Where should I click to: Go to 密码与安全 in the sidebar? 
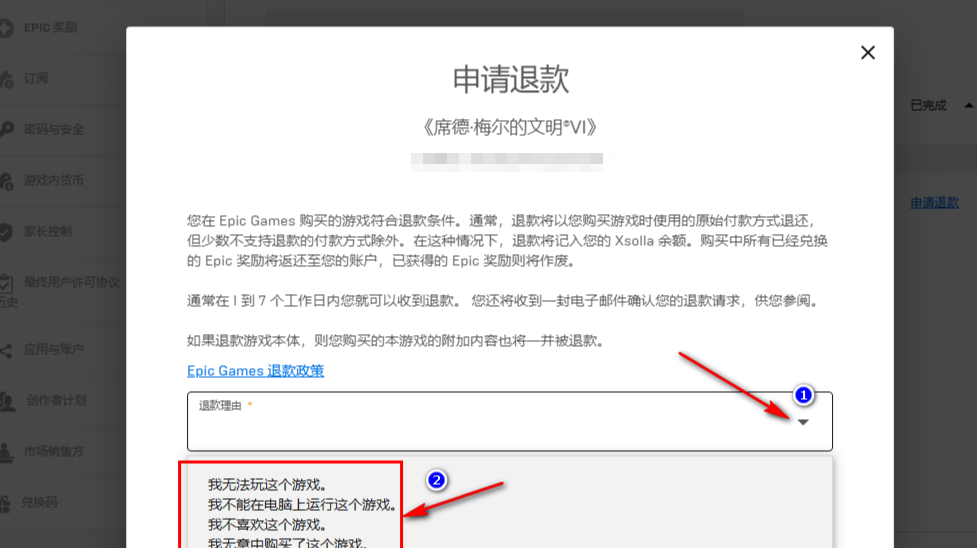(x=54, y=129)
